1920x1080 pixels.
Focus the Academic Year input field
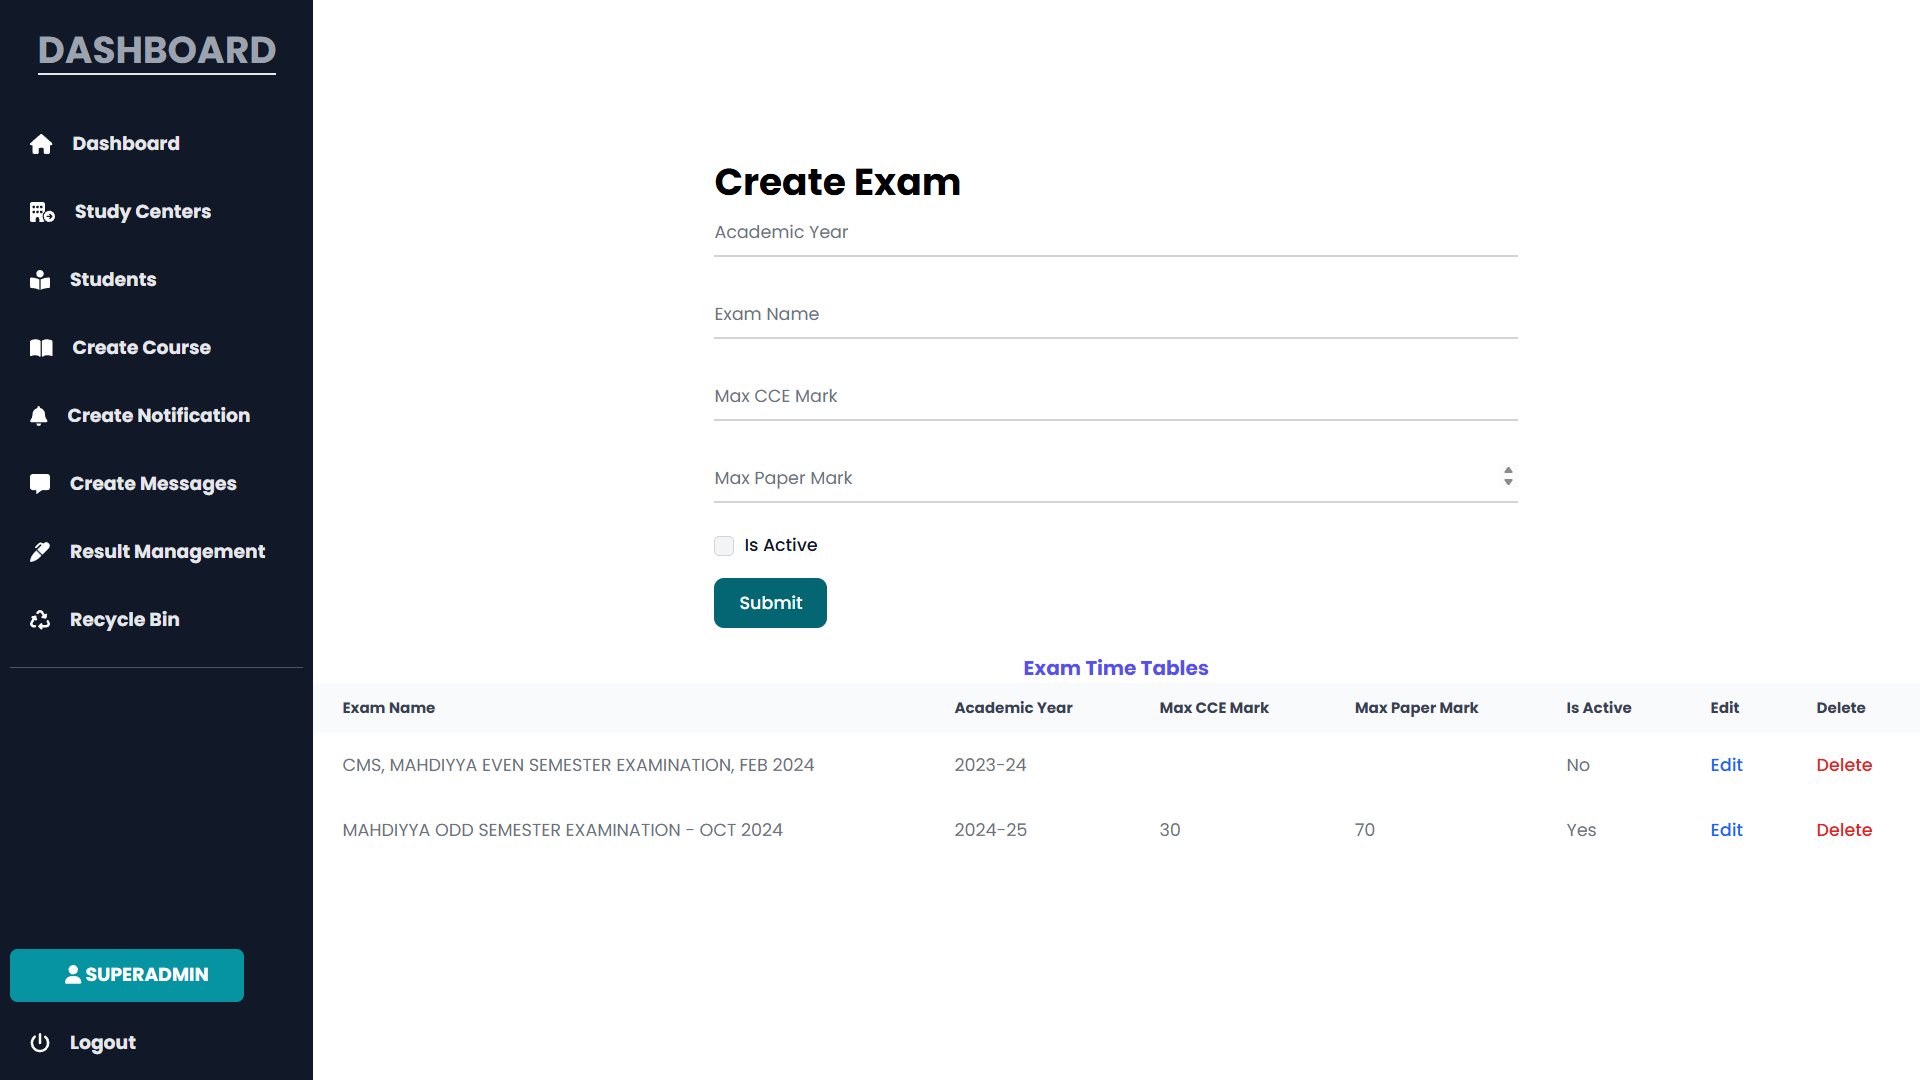point(1115,233)
